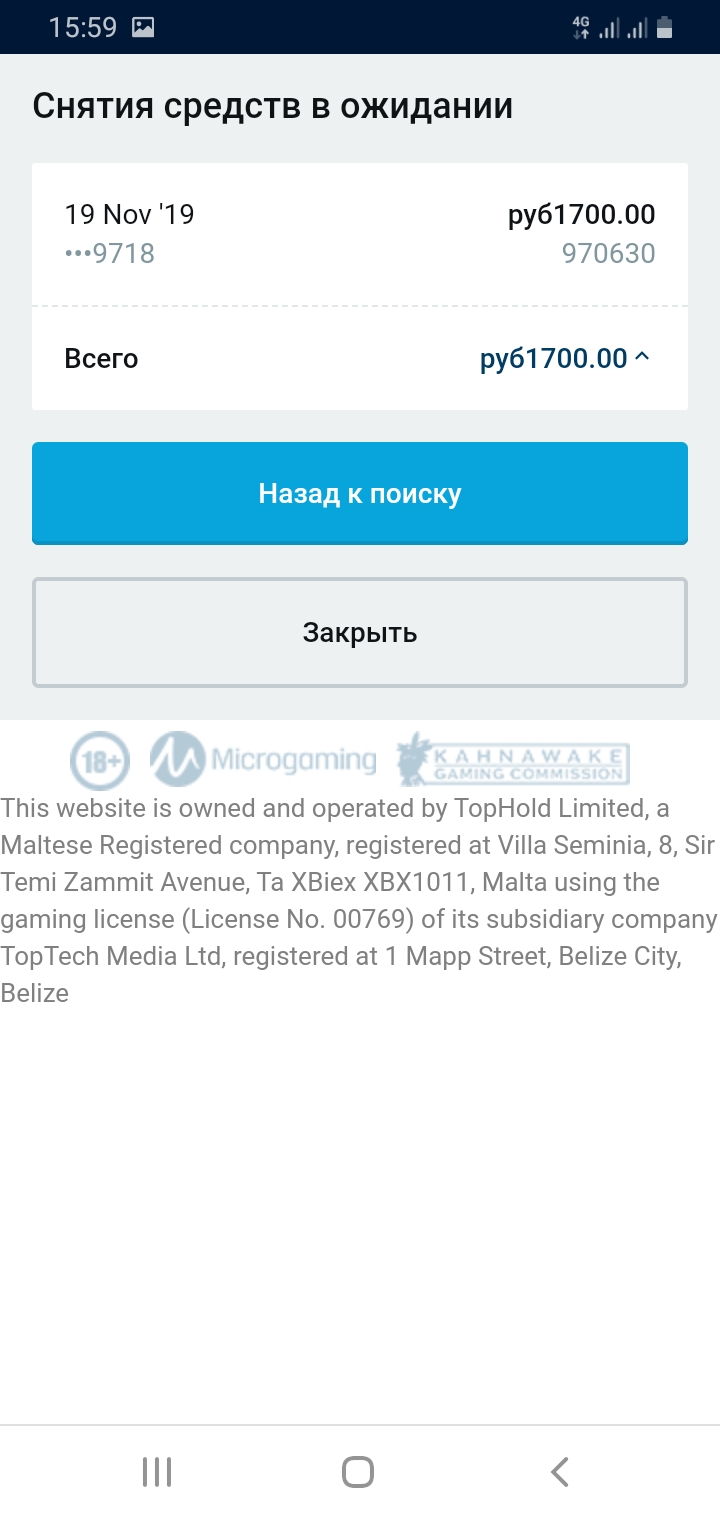Tap the Android home button
The image size is (720, 1520).
(x=358, y=1472)
